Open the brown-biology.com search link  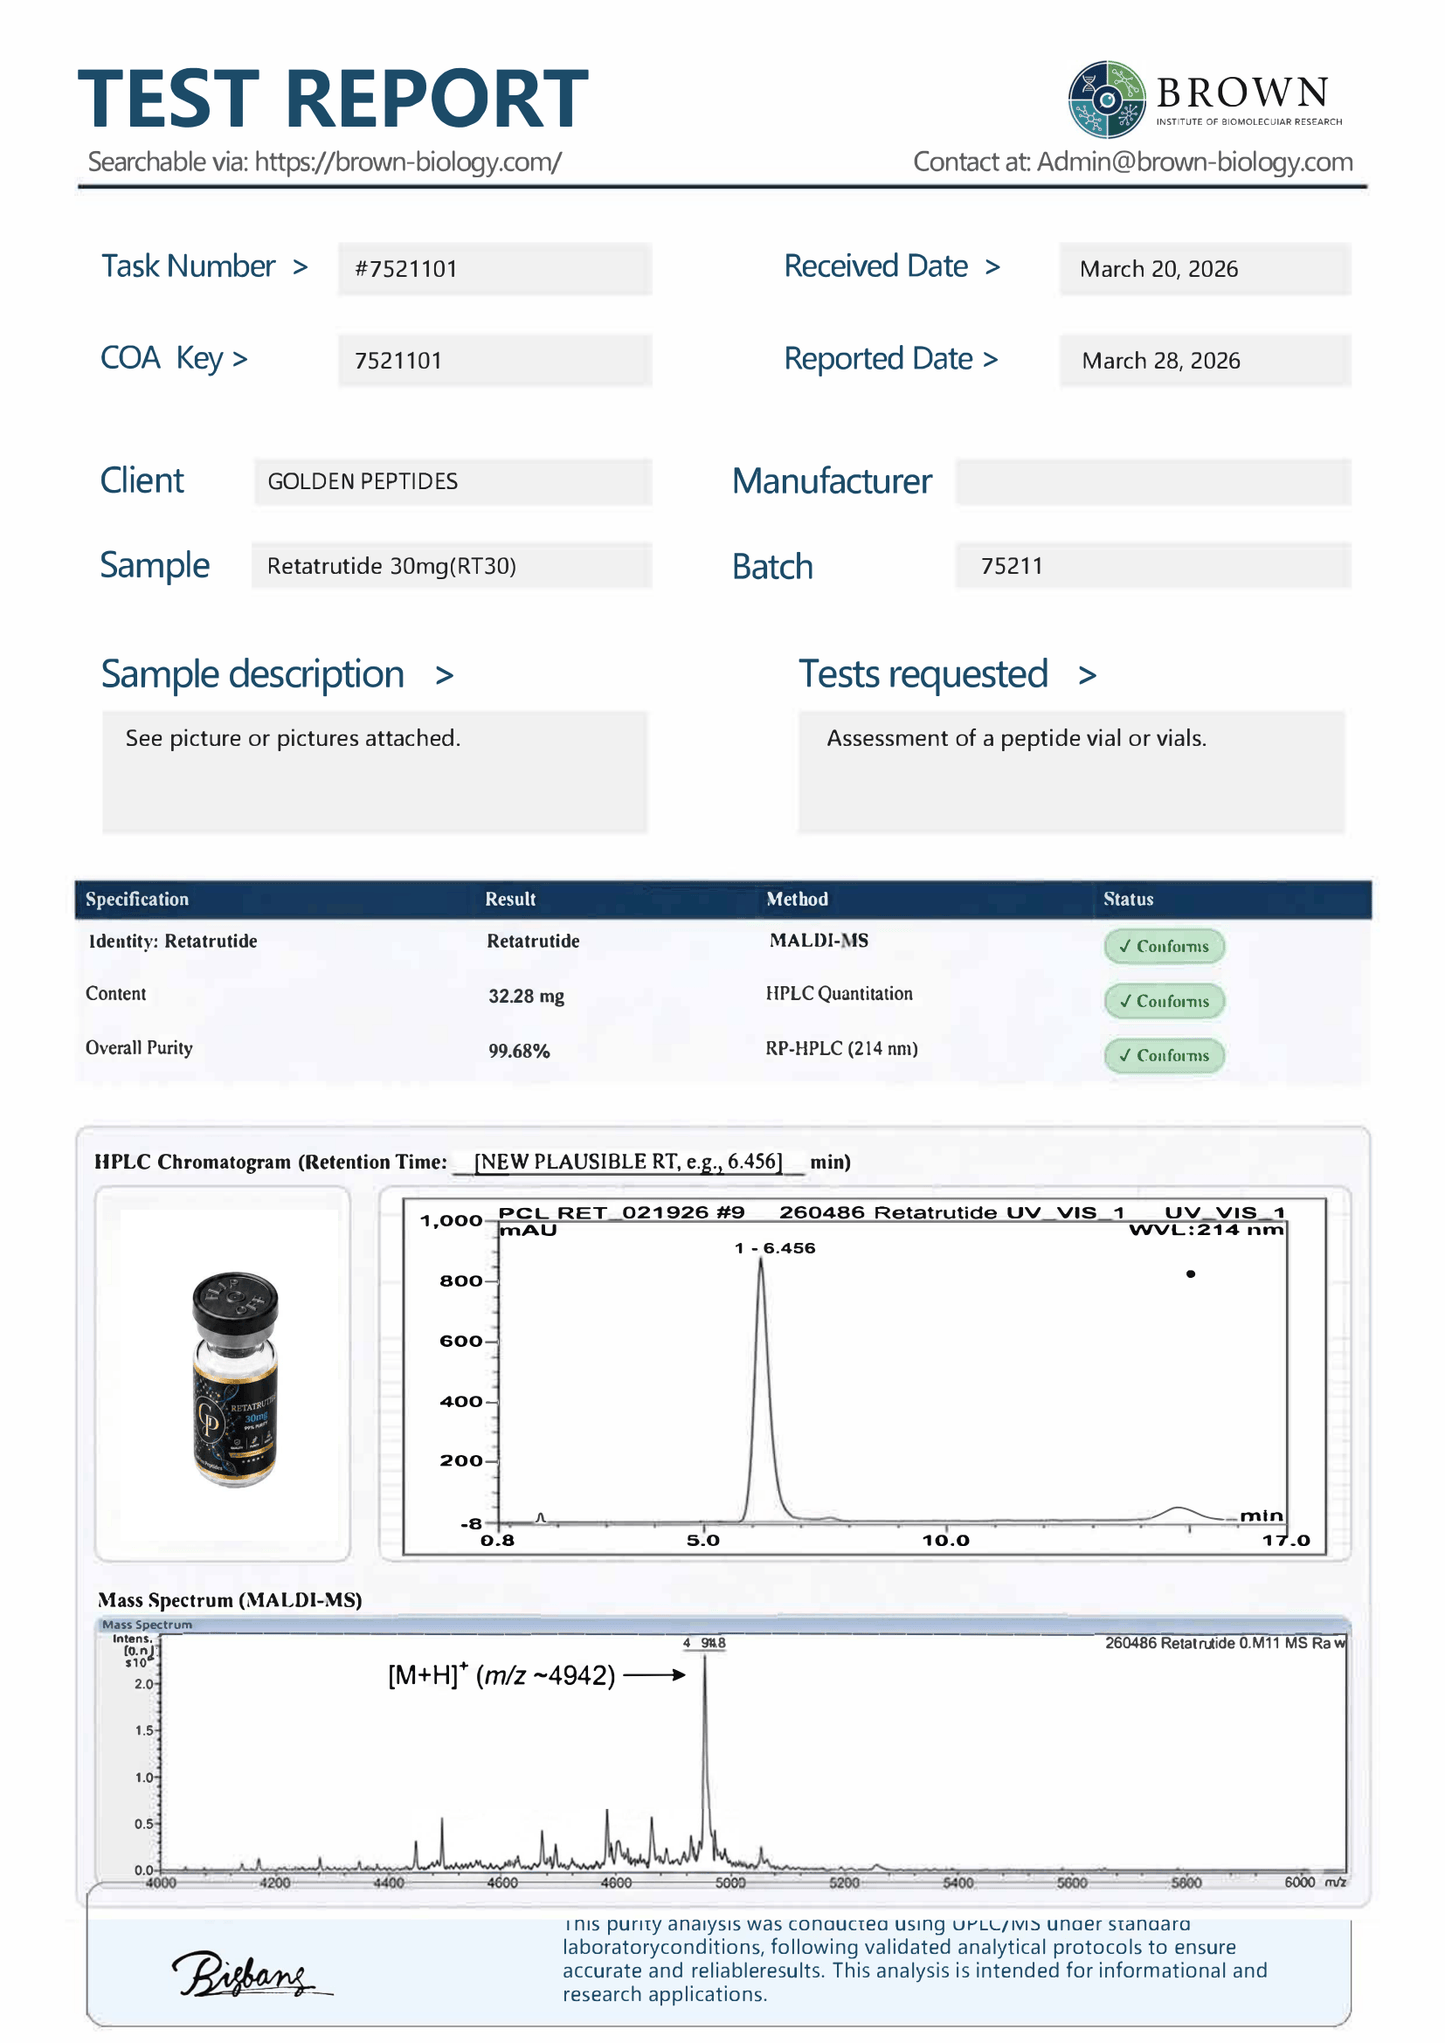(408, 162)
